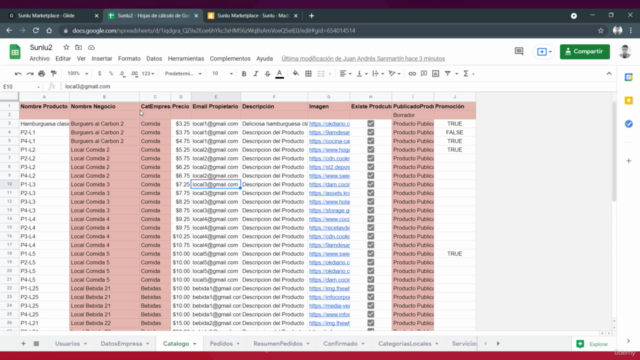Toggle Existe Producto checkbox for P1-L4 row
The width and height of the screenshot is (640, 360).
click(x=371, y=219)
